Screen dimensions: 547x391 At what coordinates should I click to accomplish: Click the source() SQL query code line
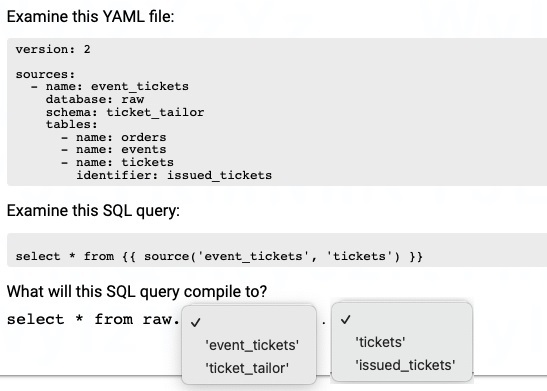coord(219,256)
